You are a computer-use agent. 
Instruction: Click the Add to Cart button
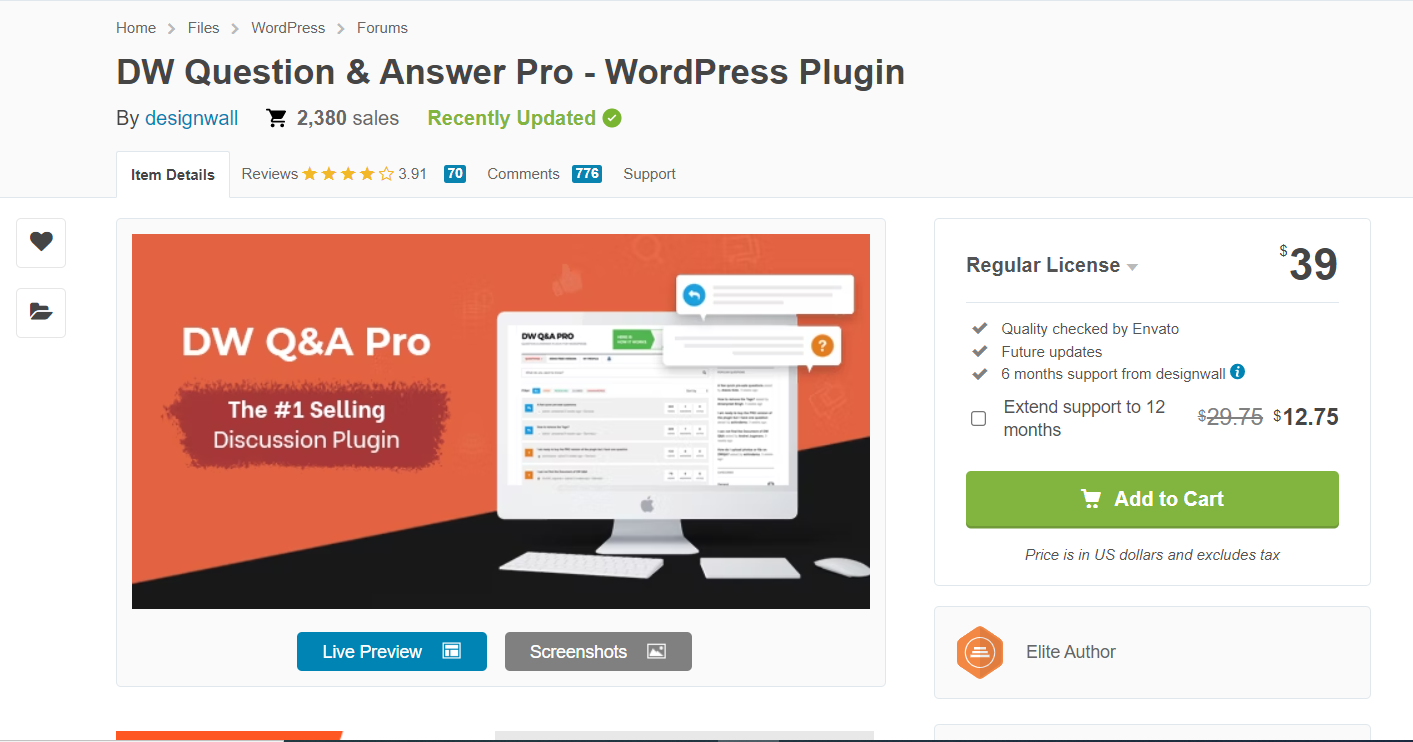tap(1152, 499)
